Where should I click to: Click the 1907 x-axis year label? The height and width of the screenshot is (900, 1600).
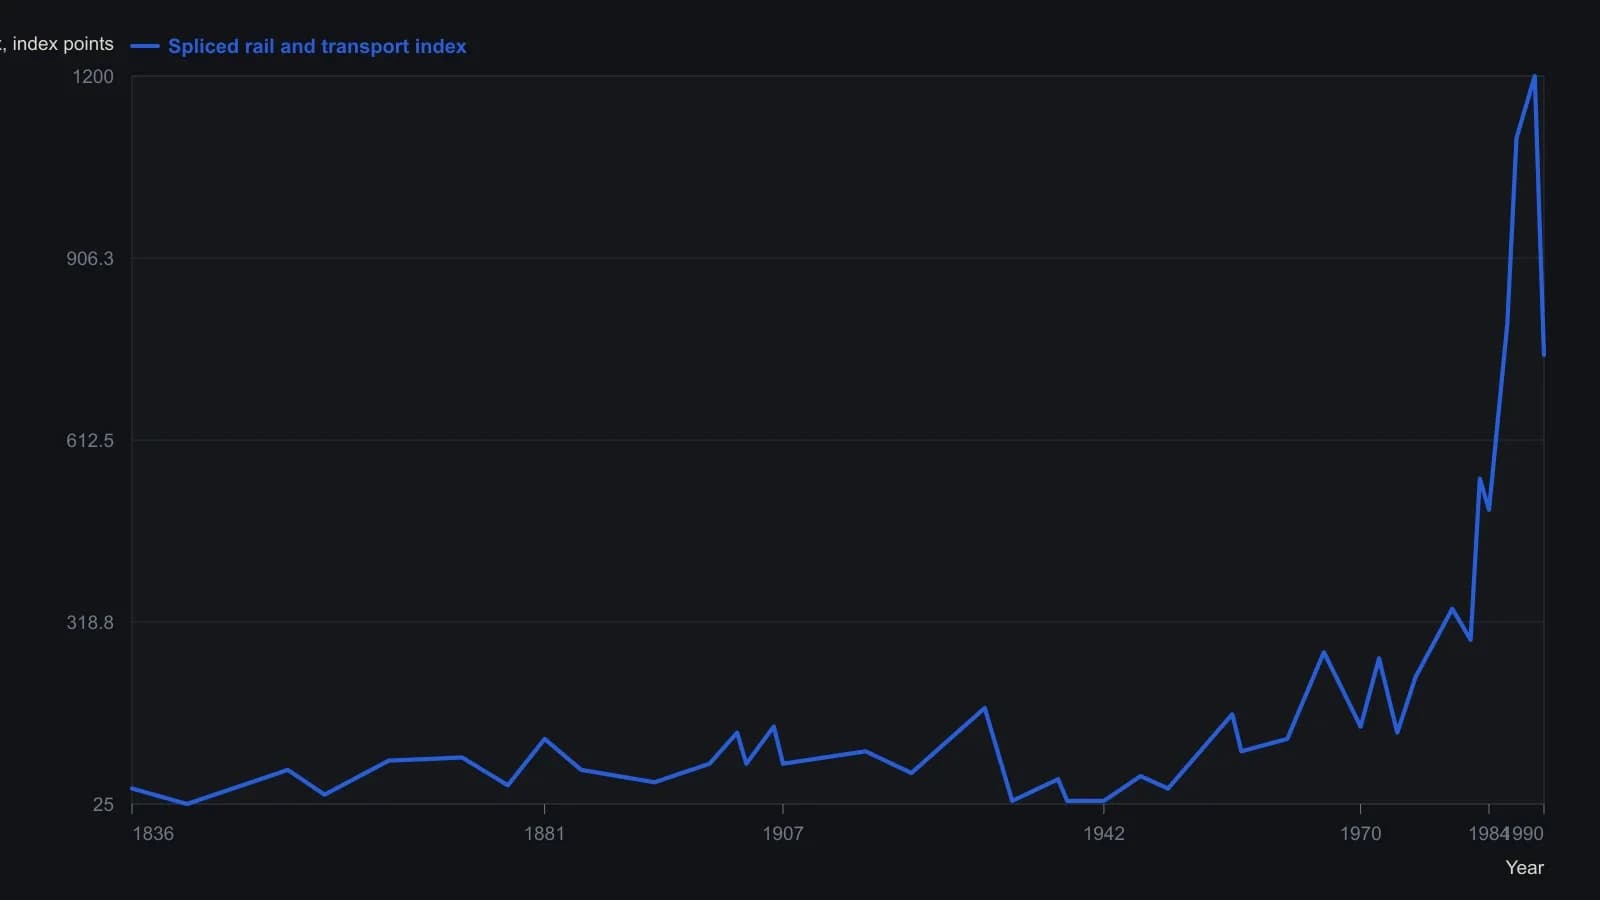click(782, 833)
